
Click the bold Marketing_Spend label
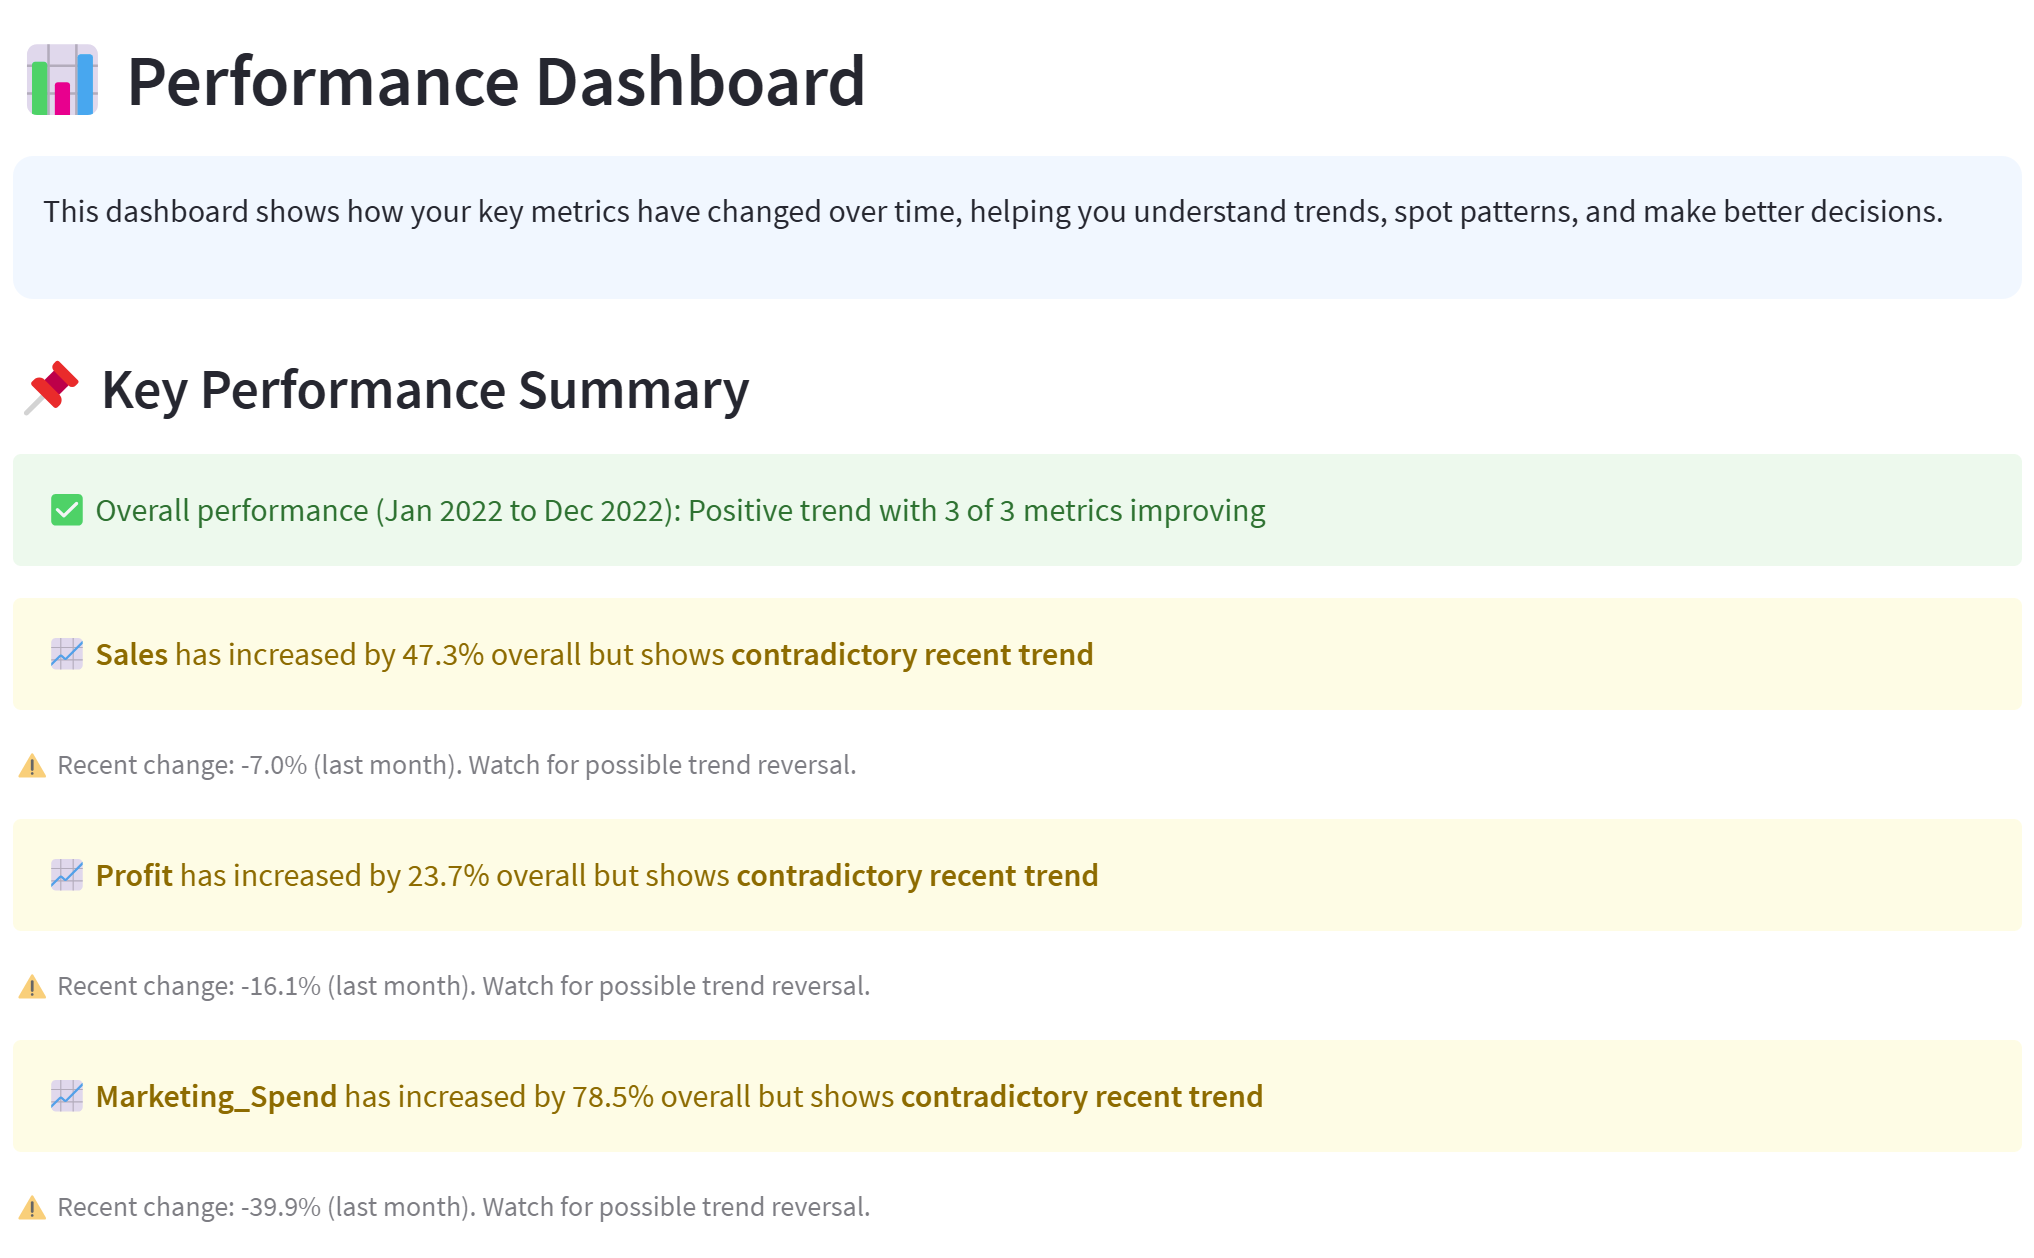216,1096
